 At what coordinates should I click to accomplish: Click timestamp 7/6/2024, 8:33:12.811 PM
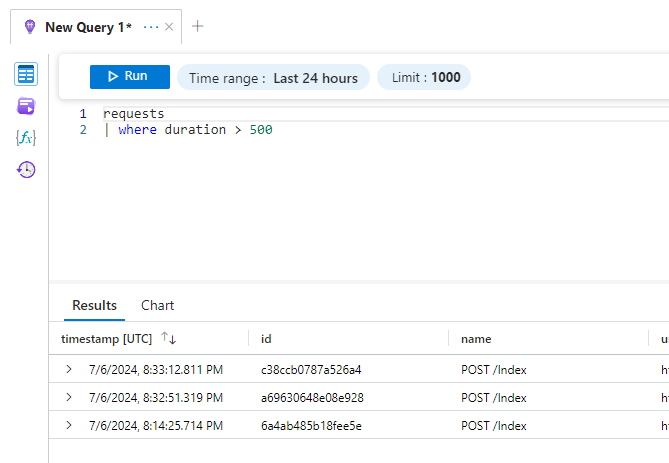(x=156, y=370)
